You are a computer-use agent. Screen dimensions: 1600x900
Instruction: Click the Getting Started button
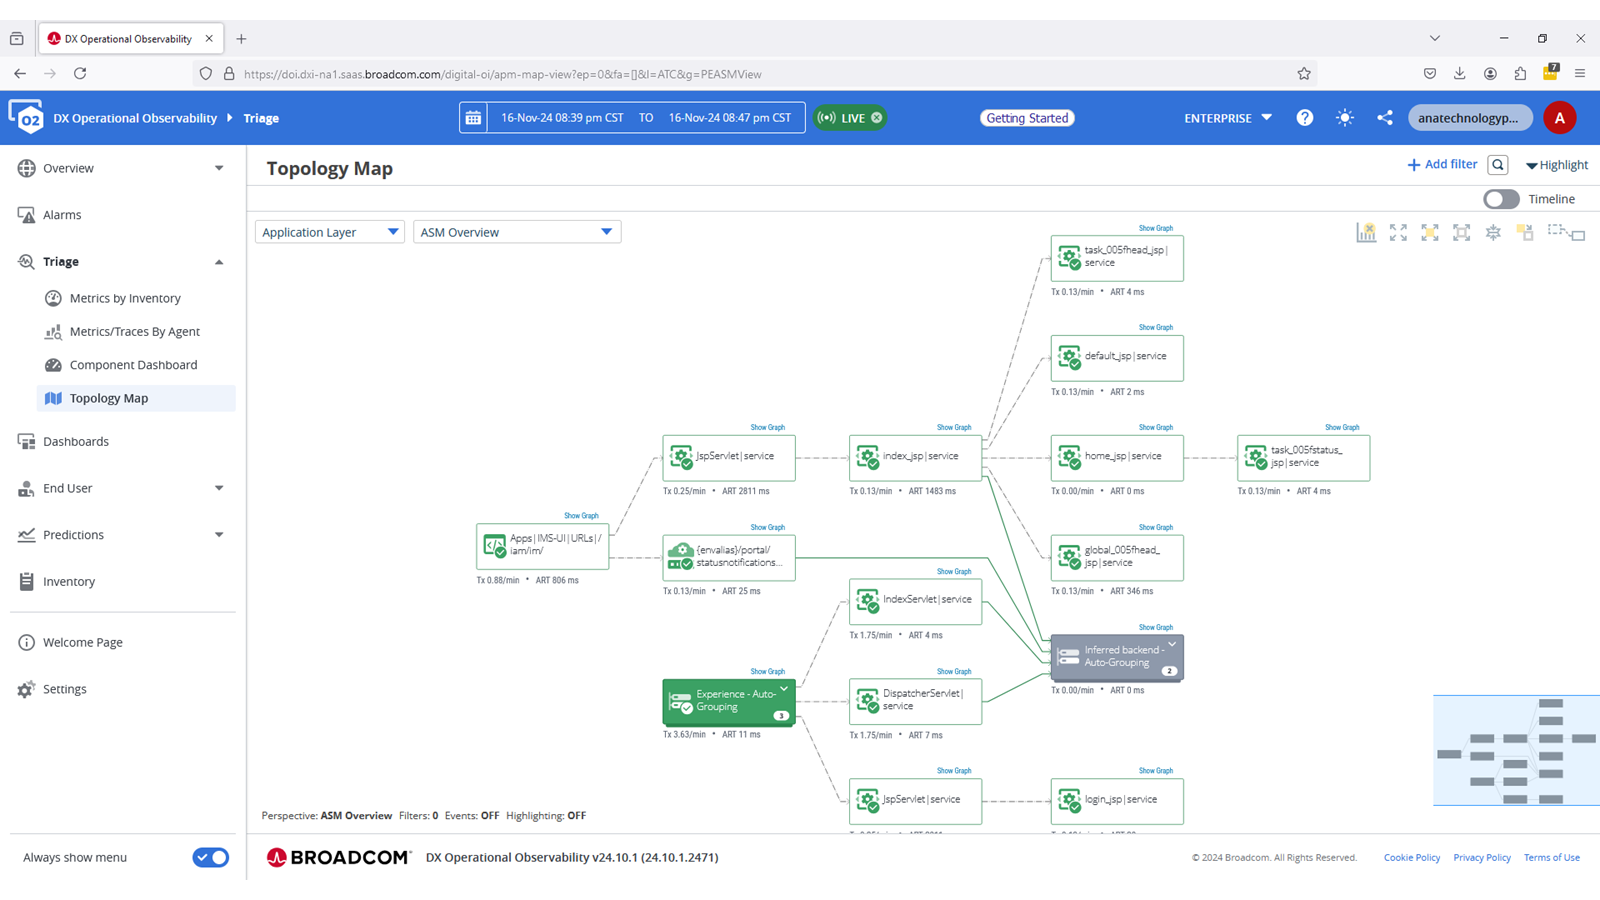(x=1027, y=118)
